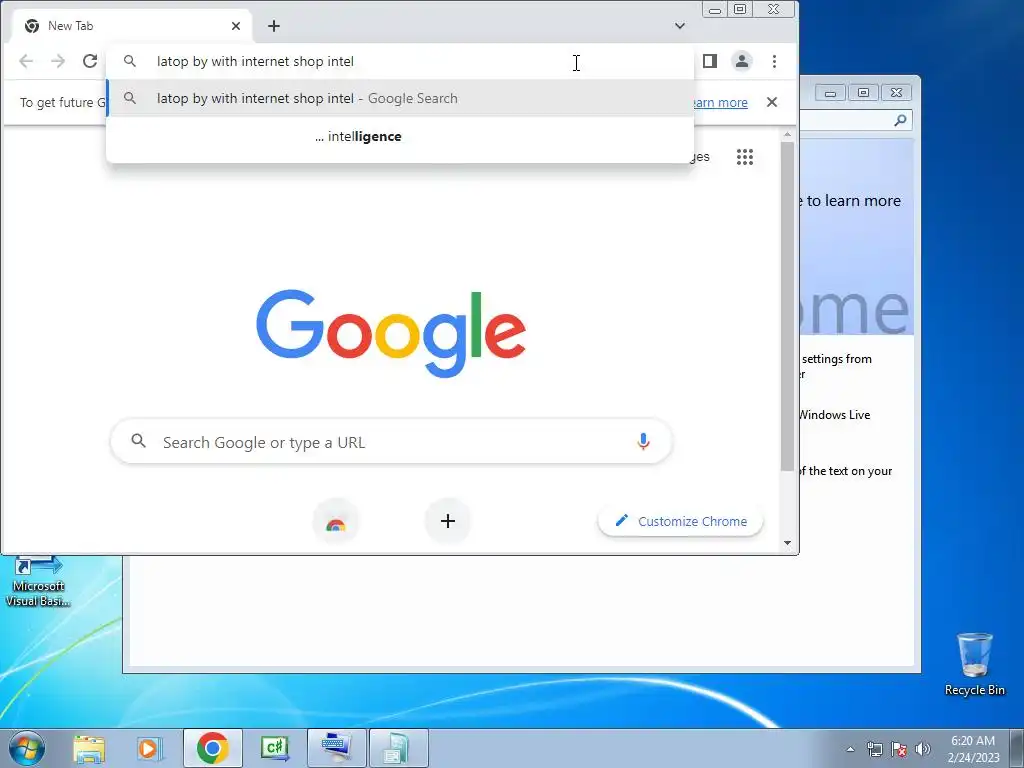Close the New Tab tab
Screen dimensions: 1024x768
pyautogui.click(x=236, y=26)
